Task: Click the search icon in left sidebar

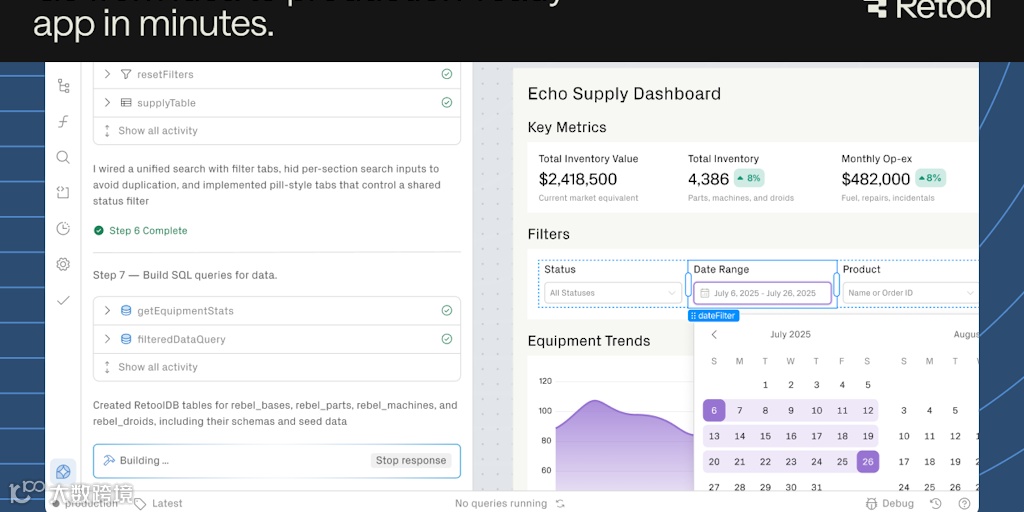Action: click(63, 157)
